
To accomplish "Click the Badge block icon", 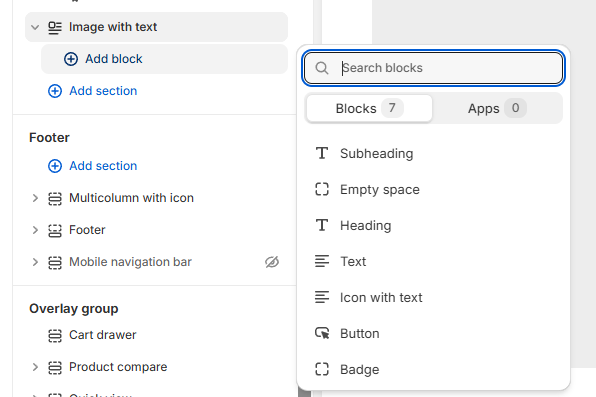I will coord(322,369).
